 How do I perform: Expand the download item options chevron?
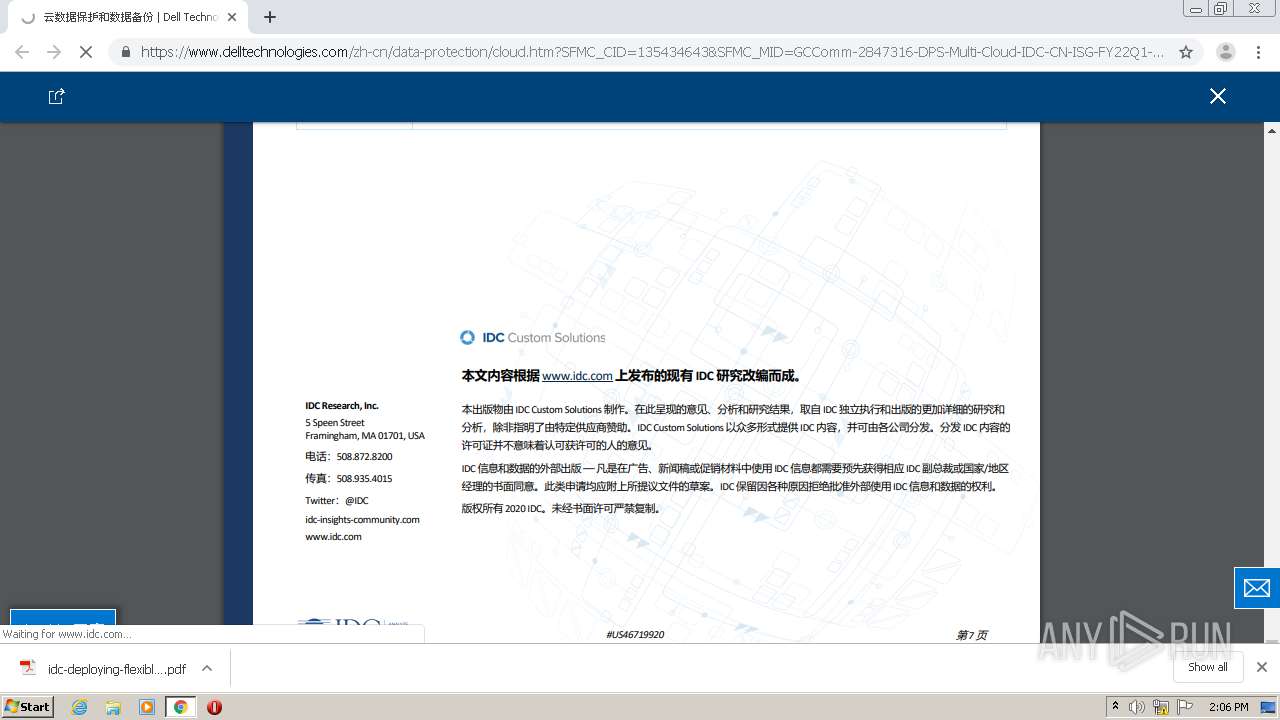pos(207,668)
